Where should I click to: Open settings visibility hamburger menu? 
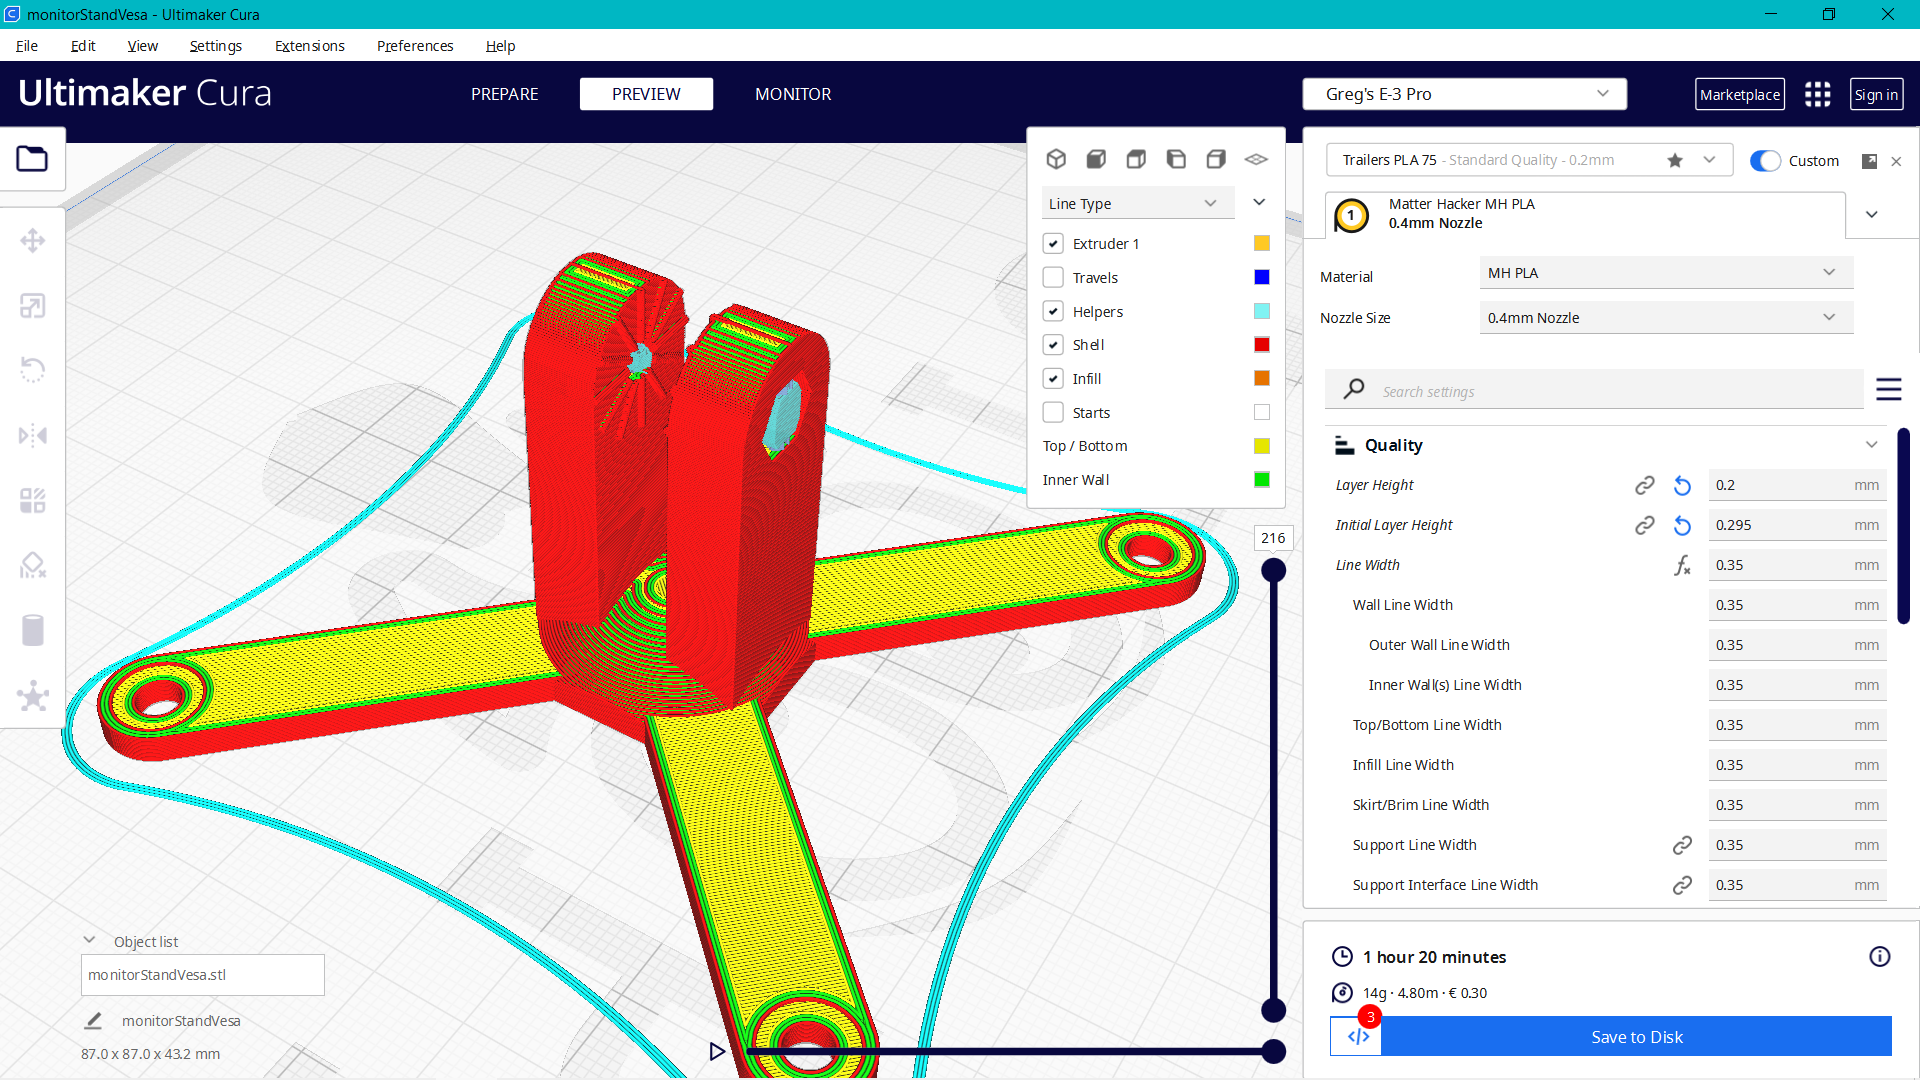pos(1888,389)
